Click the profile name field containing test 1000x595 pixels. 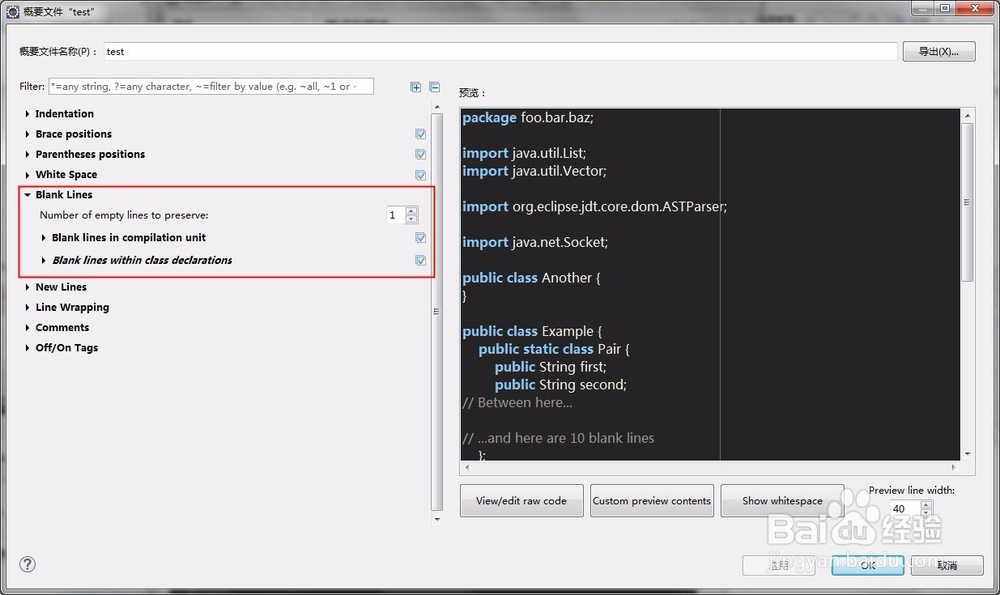[x=501, y=52]
